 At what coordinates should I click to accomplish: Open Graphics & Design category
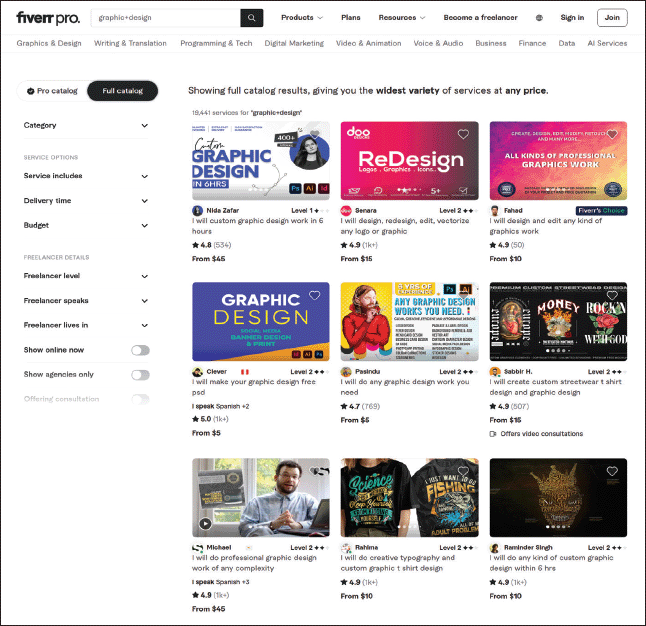coord(49,43)
